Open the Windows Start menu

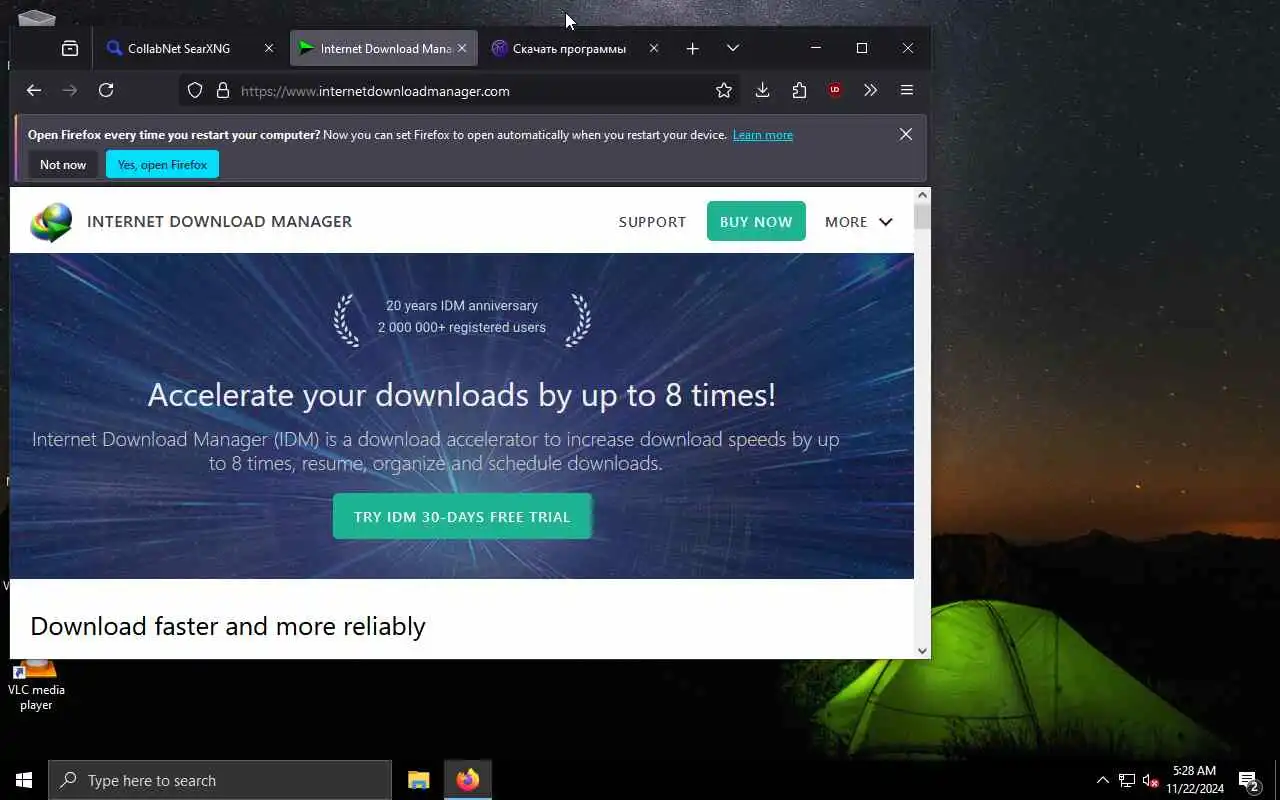click(24, 780)
